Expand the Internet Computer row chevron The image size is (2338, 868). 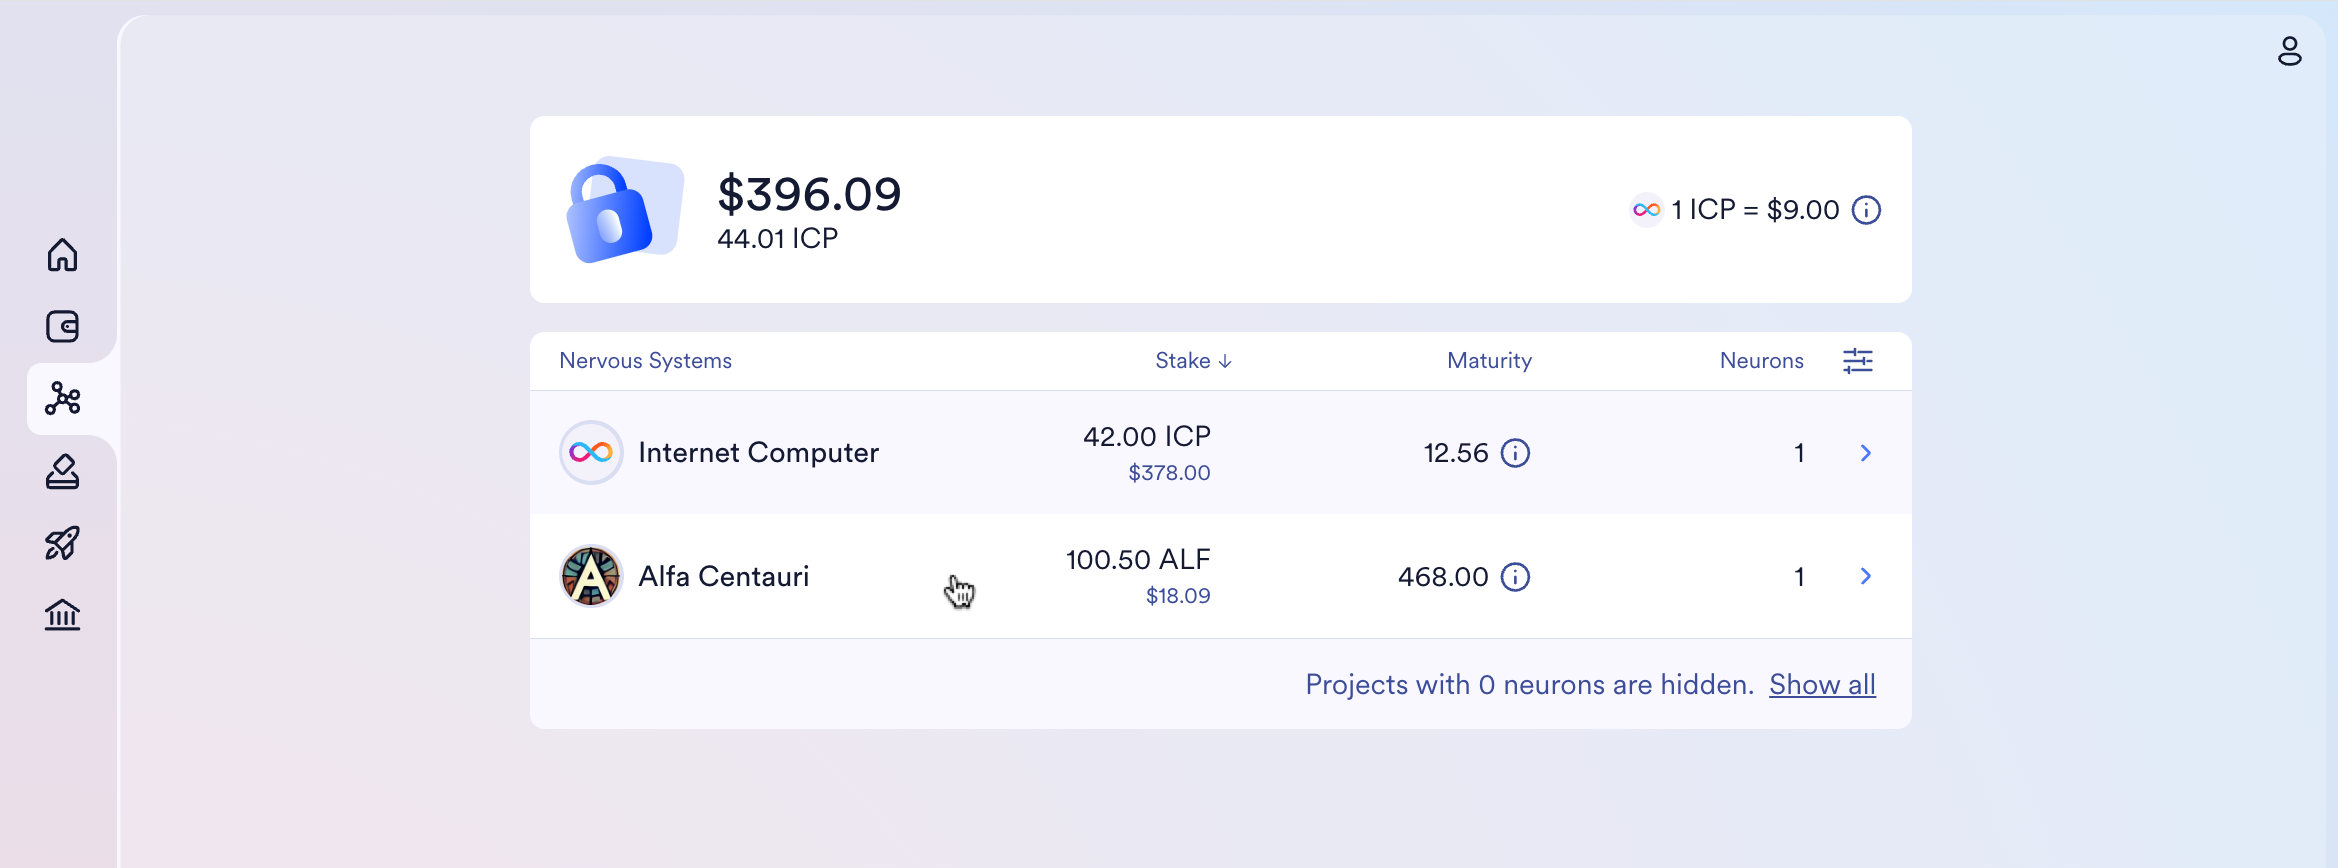(1865, 453)
